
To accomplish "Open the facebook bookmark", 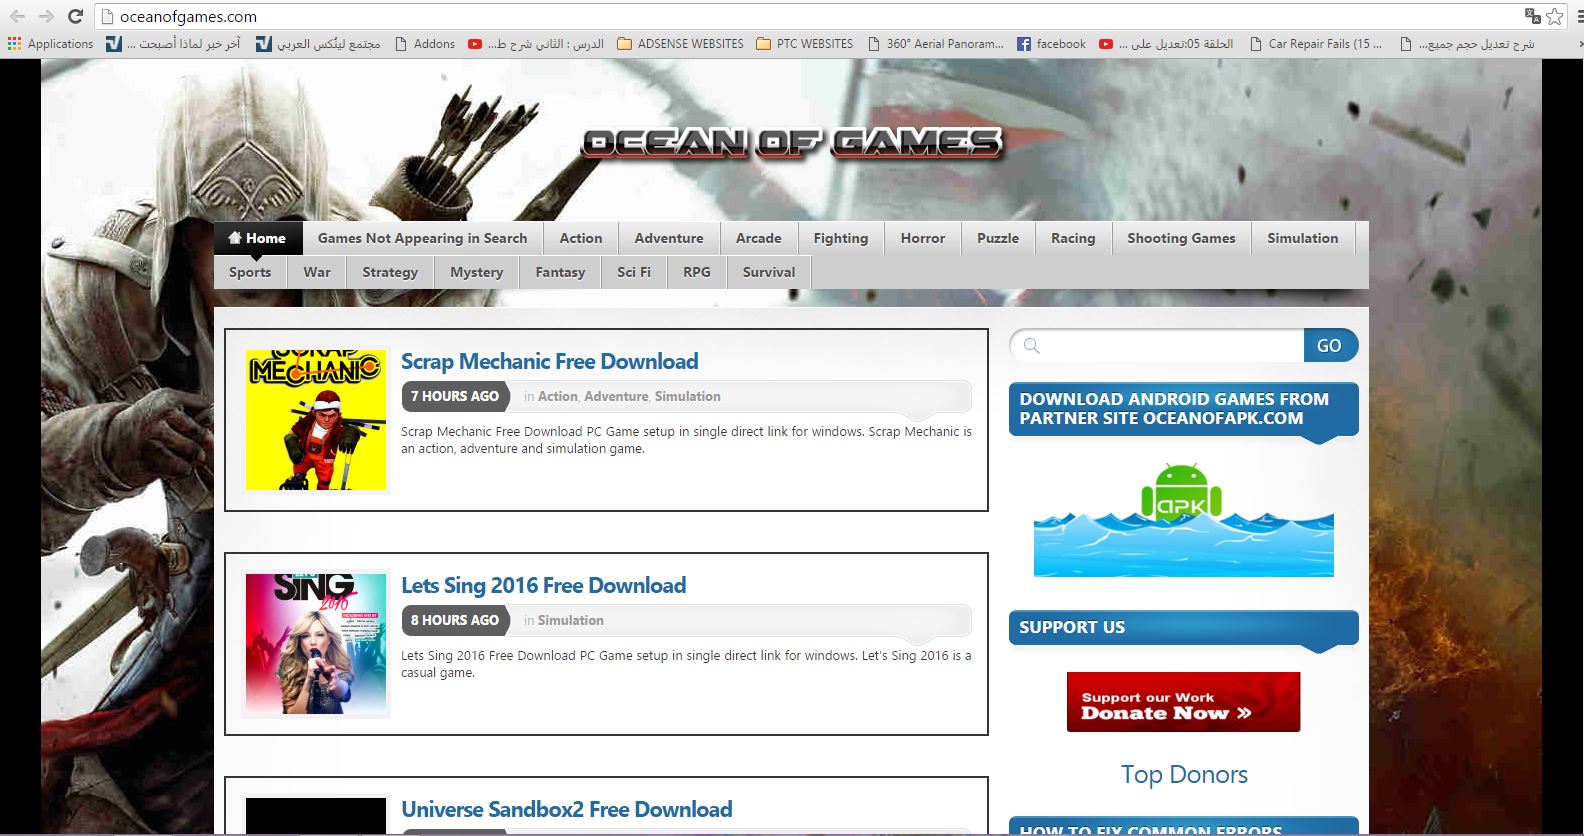I will [1051, 44].
